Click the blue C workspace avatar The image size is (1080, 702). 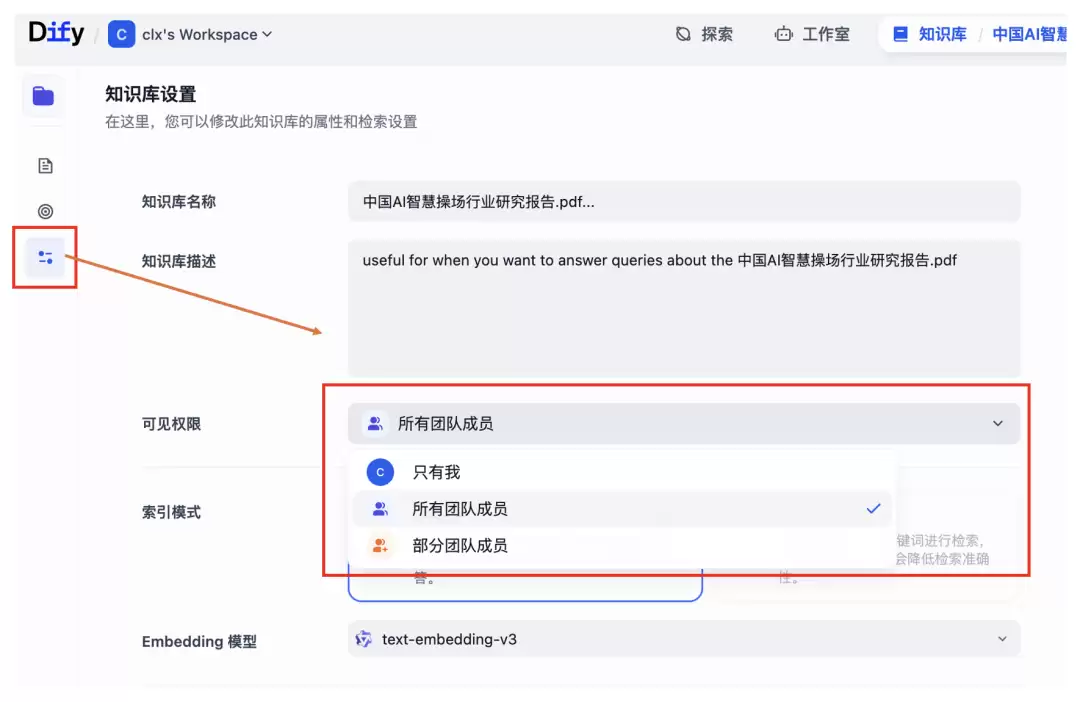tap(121, 34)
